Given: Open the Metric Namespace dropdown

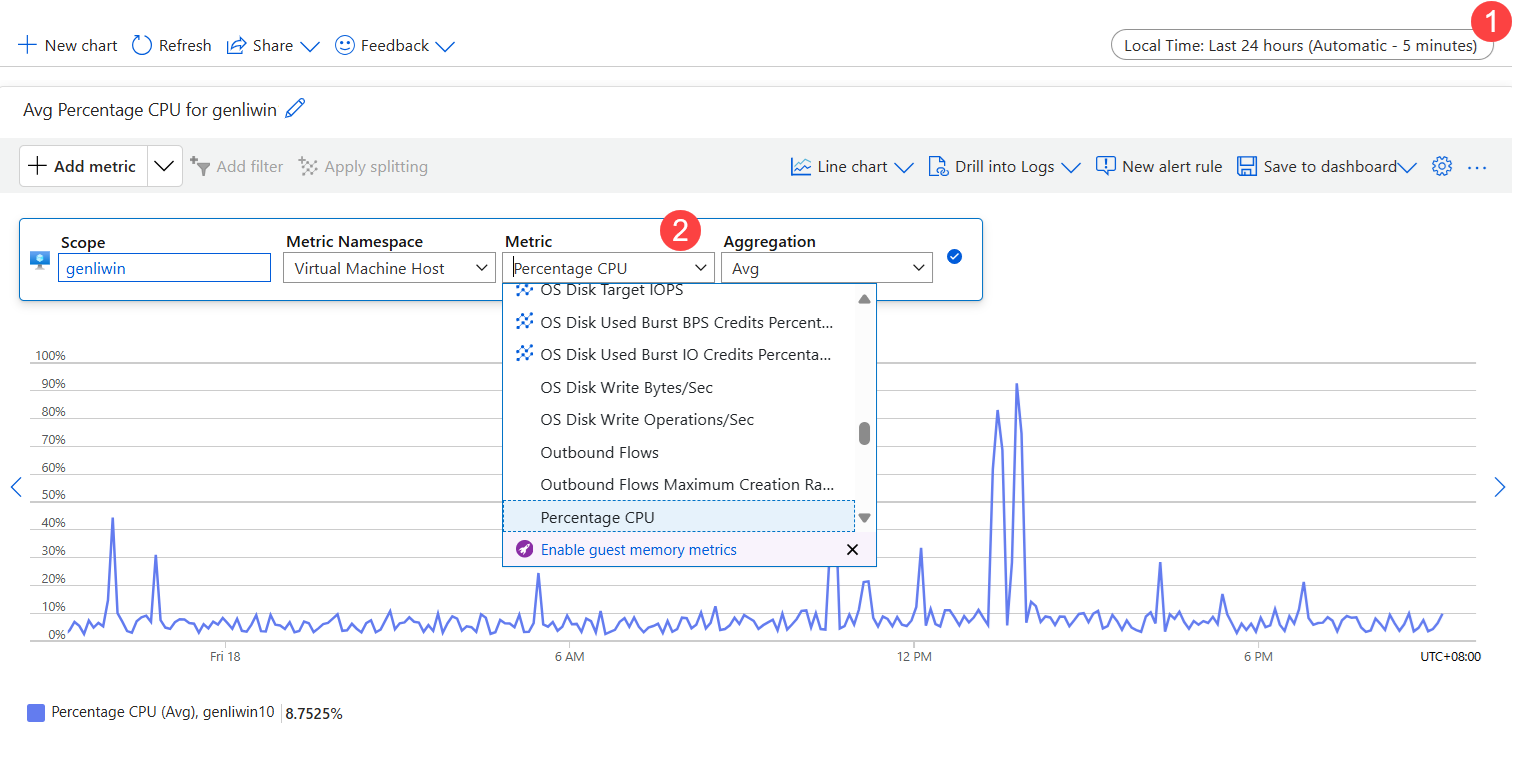Looking at the screenshot, I should (389, 268).
